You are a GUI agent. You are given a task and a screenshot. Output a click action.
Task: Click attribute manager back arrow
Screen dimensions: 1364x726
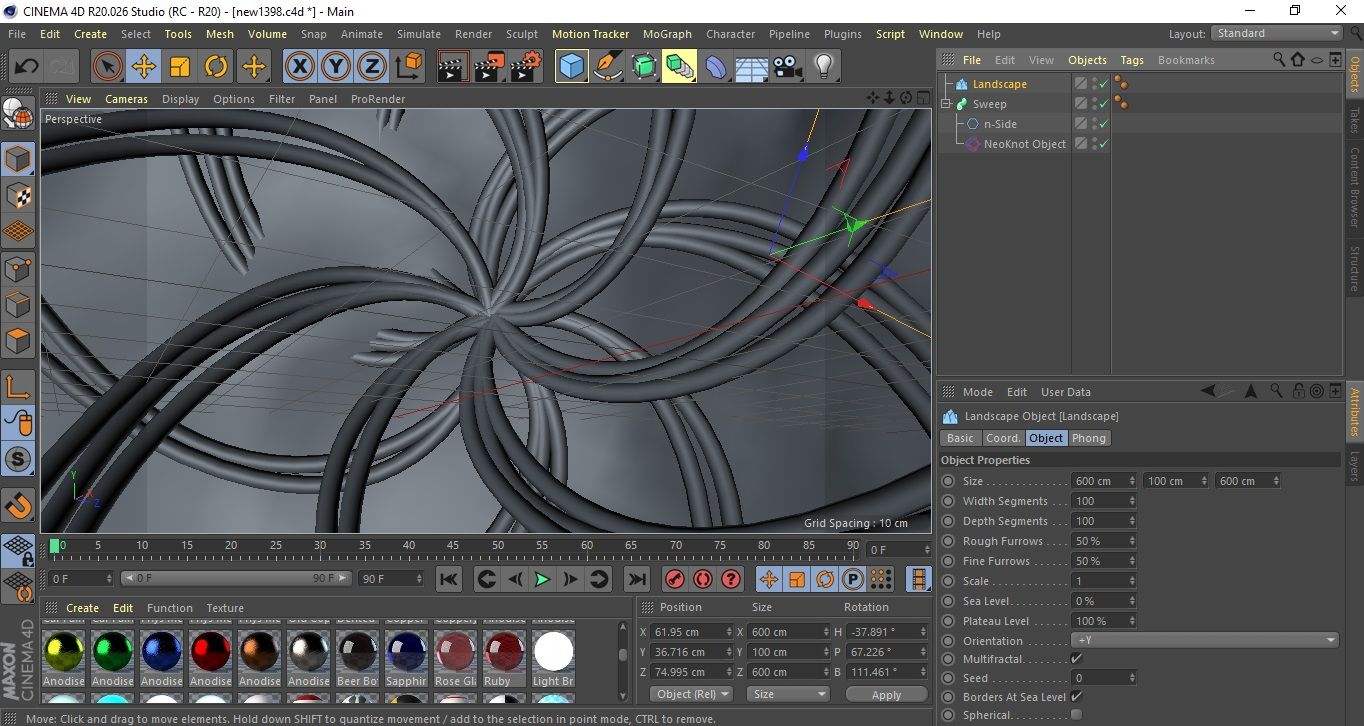(x=1210, y=391)
